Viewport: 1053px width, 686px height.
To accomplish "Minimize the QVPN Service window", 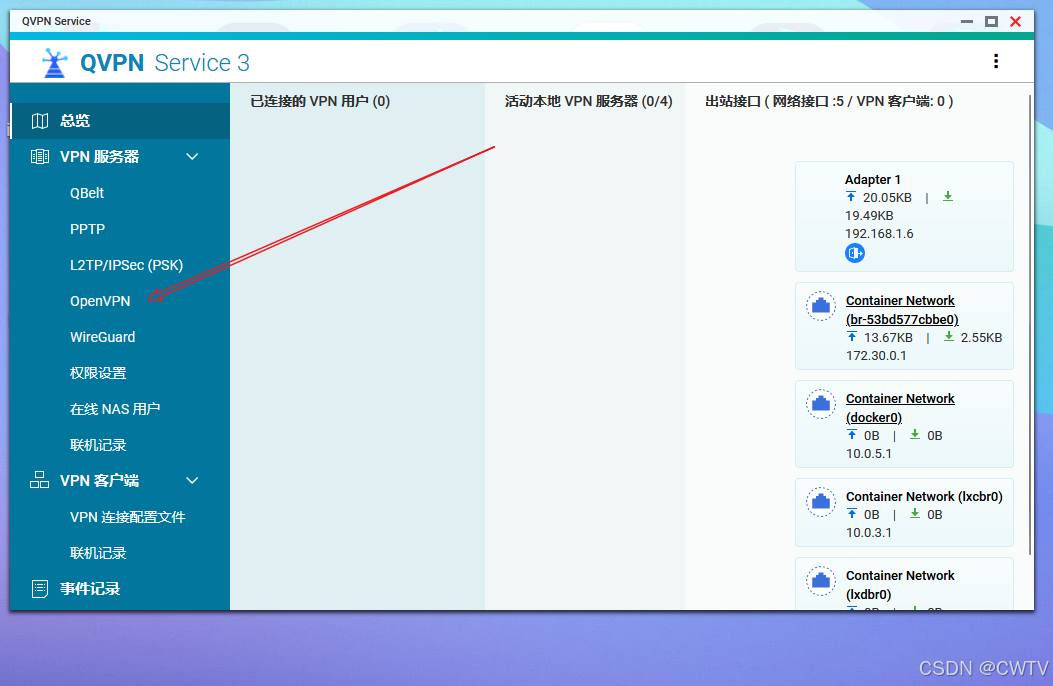I will pos(966,21).
